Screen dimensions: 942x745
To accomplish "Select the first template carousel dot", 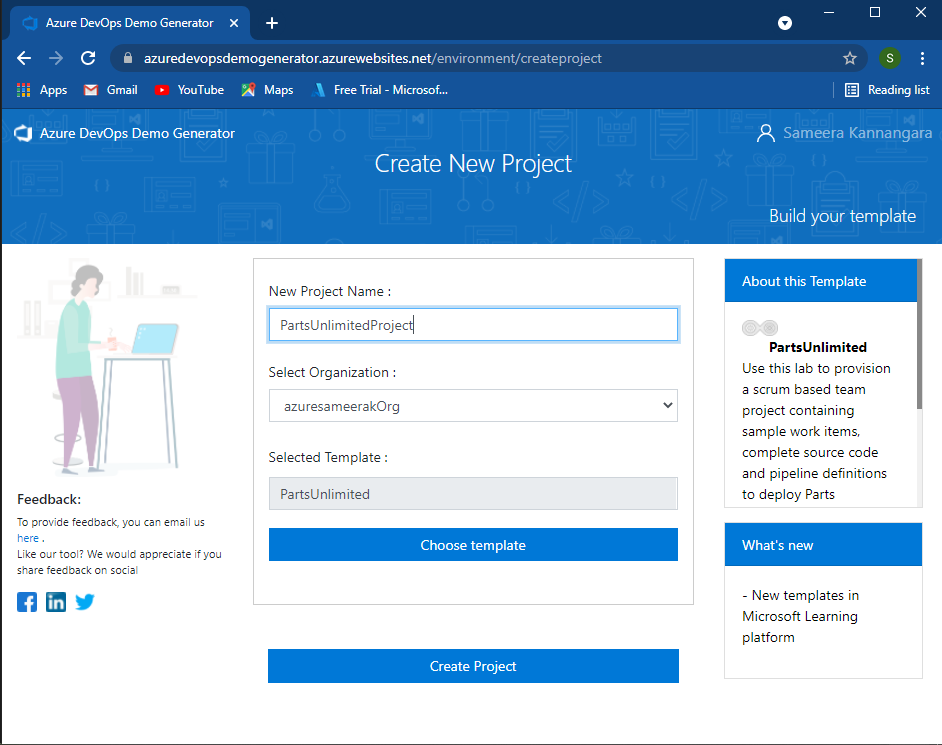I will click(750, 327).
